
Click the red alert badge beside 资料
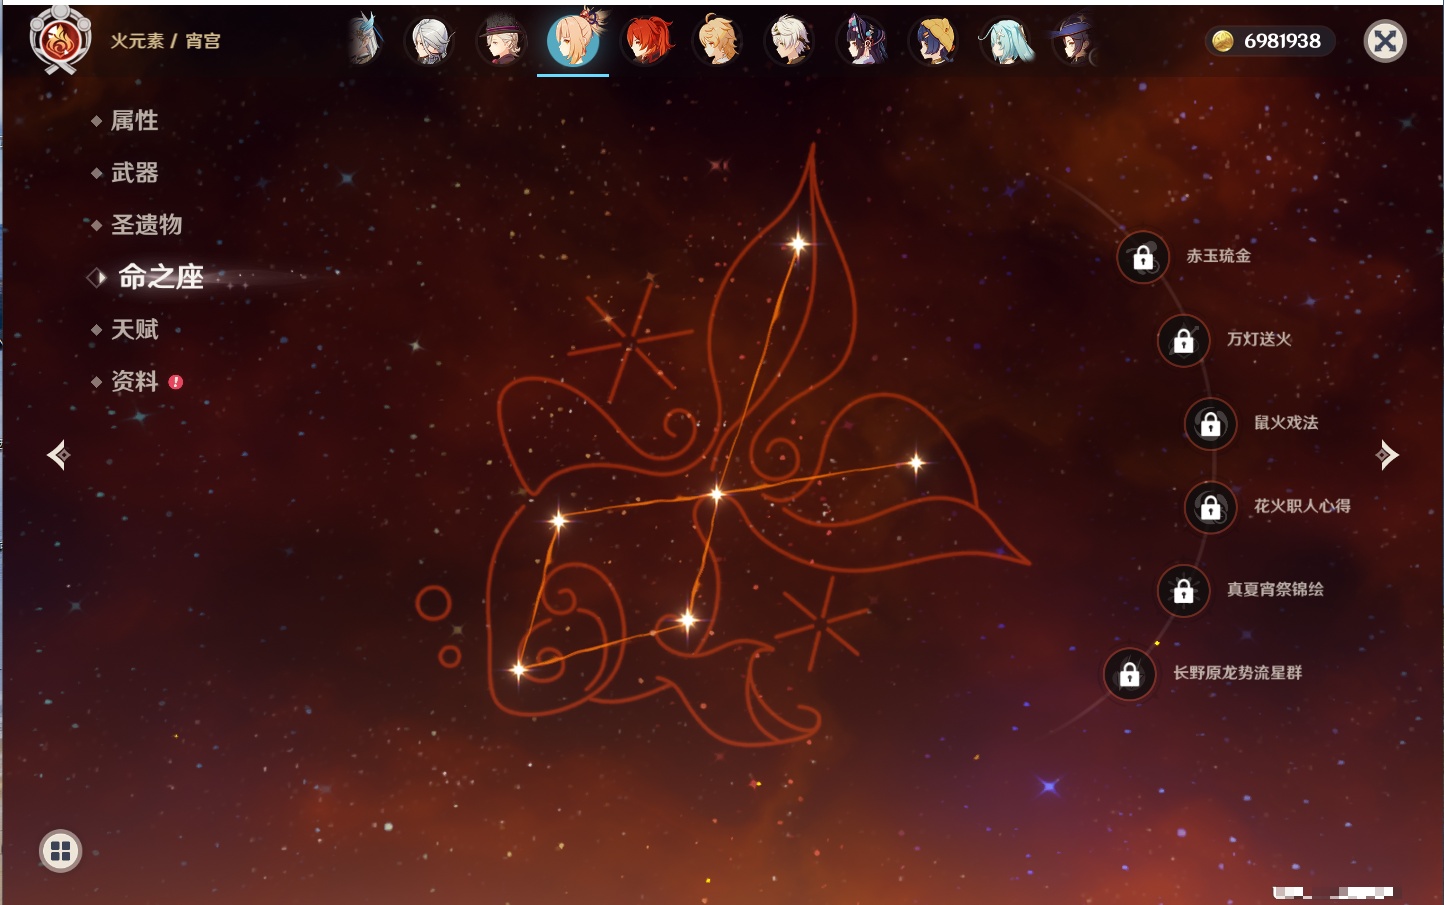pos(176,381)
